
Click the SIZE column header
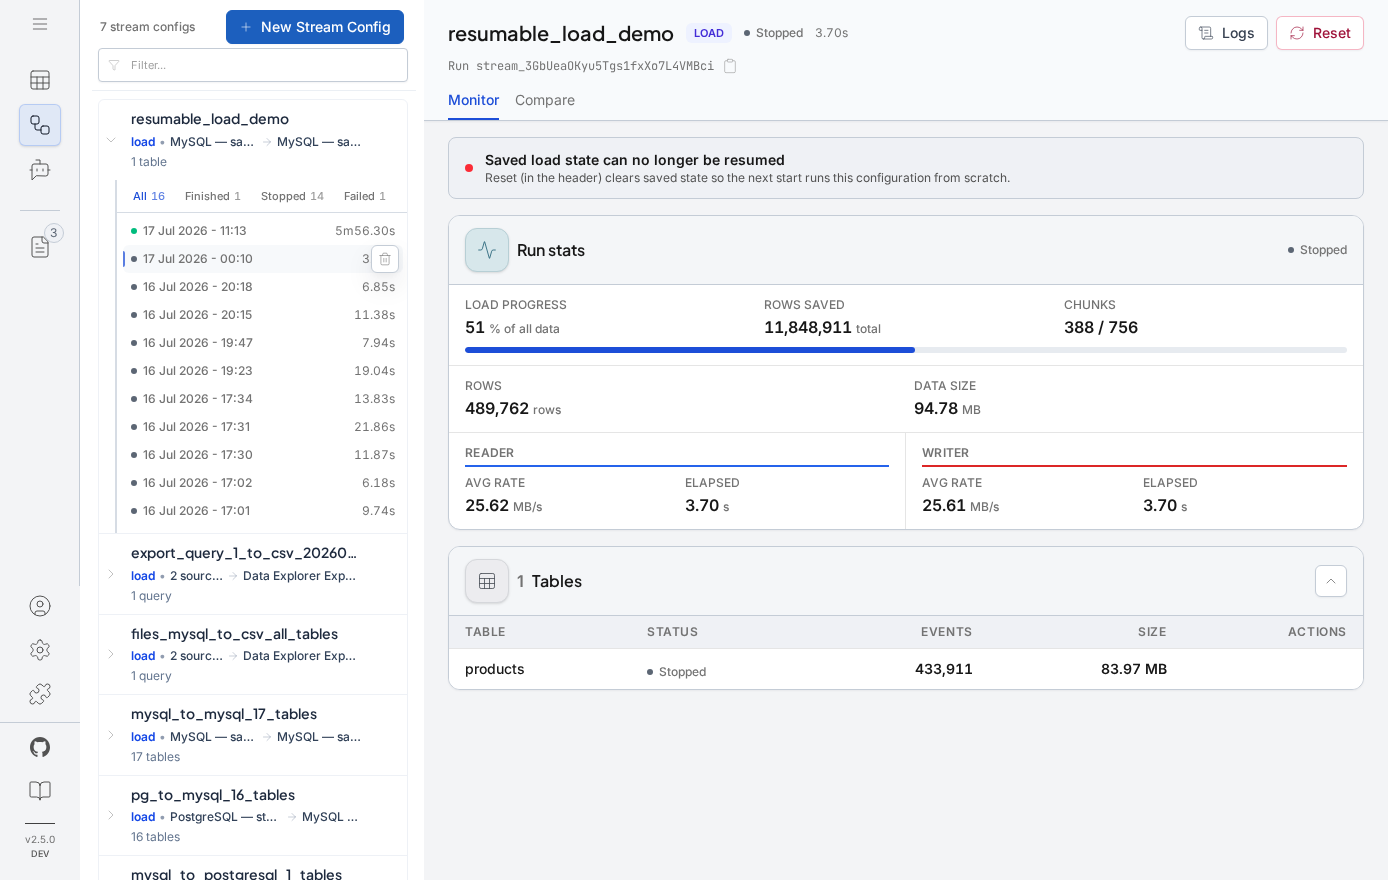pyautogui.click(x=1152, y=632)
